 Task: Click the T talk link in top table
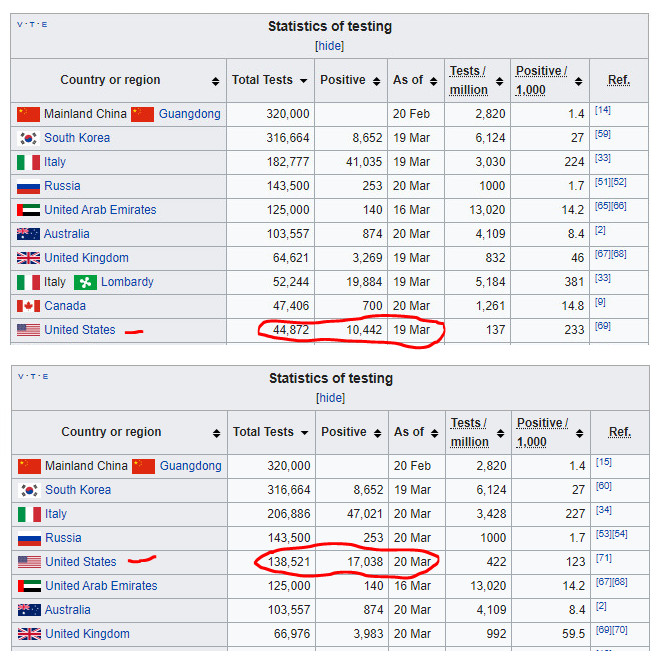point(32,25)
